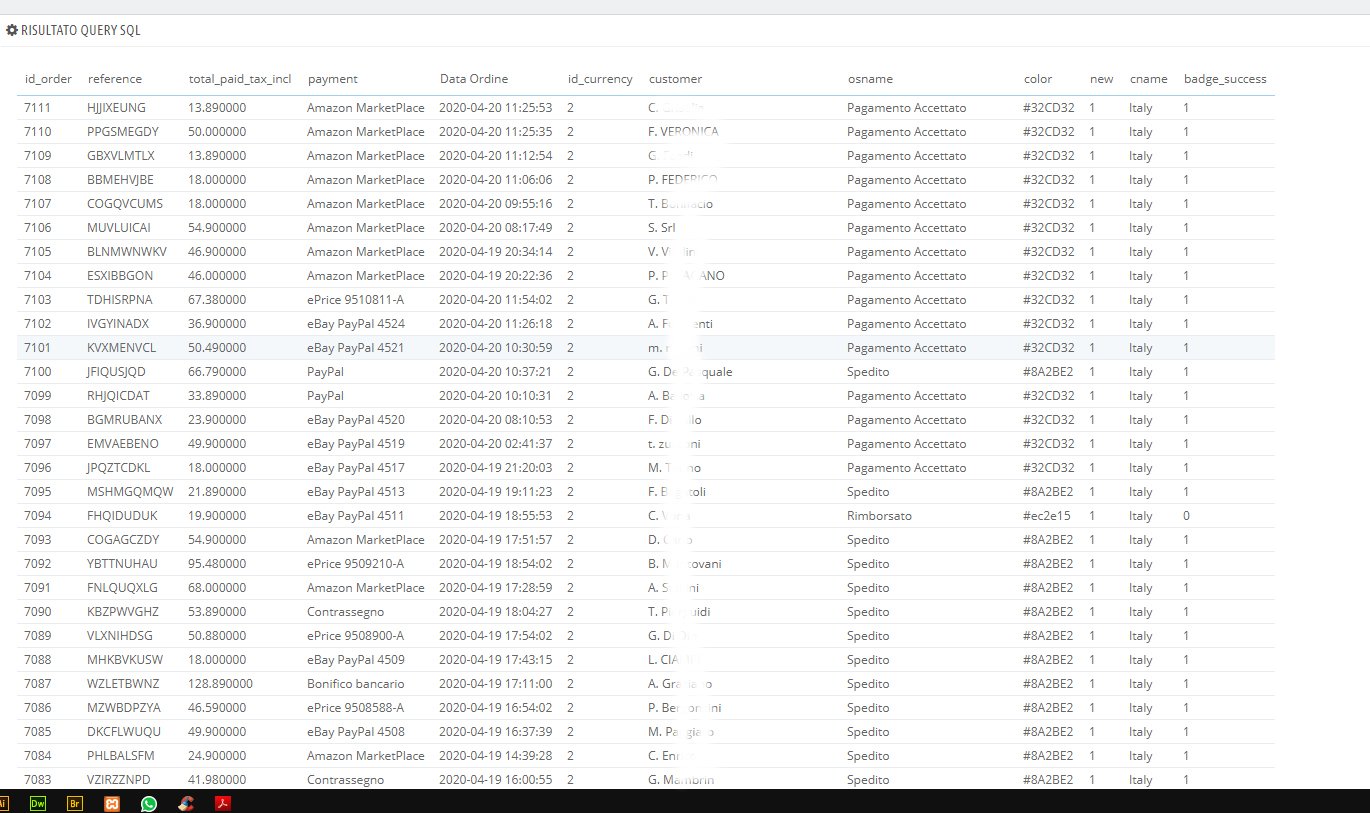
Task: Click reference DKCFLWUQU
Action: pos(124,731)
